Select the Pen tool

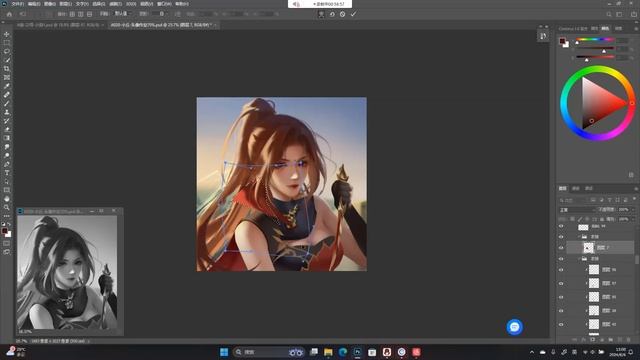[7, 164]
